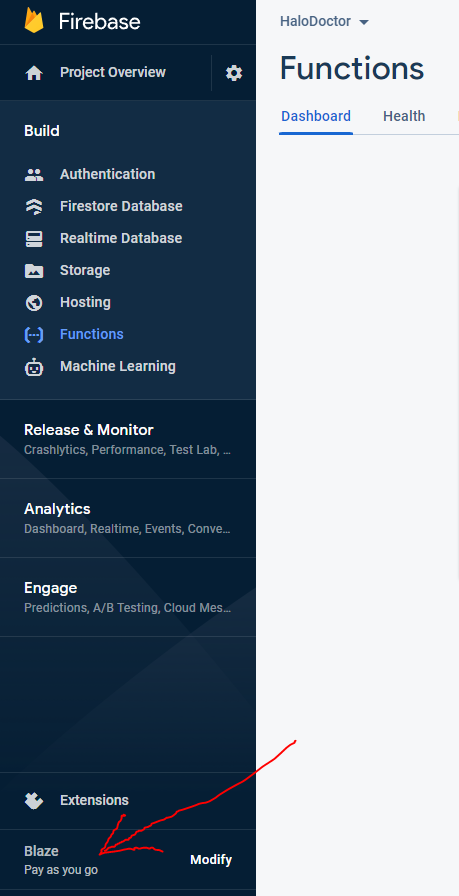Switch to the Health tab
This screenshot has height=896, width=459.
(x=404, y=117)
